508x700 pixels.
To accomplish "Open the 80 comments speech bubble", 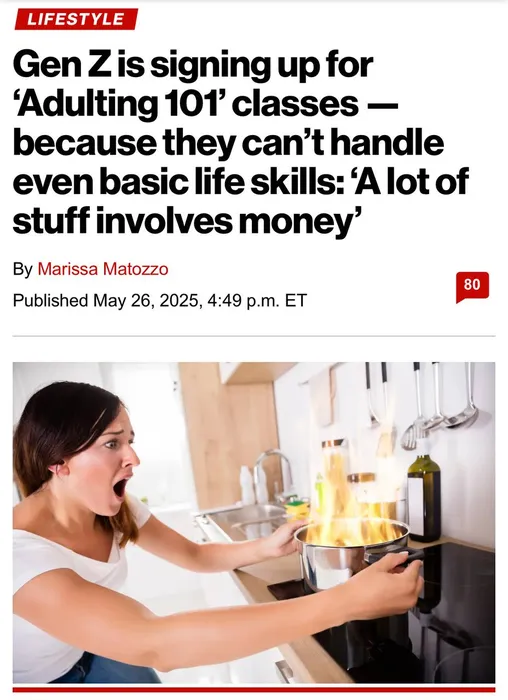I will click(472, 287).
